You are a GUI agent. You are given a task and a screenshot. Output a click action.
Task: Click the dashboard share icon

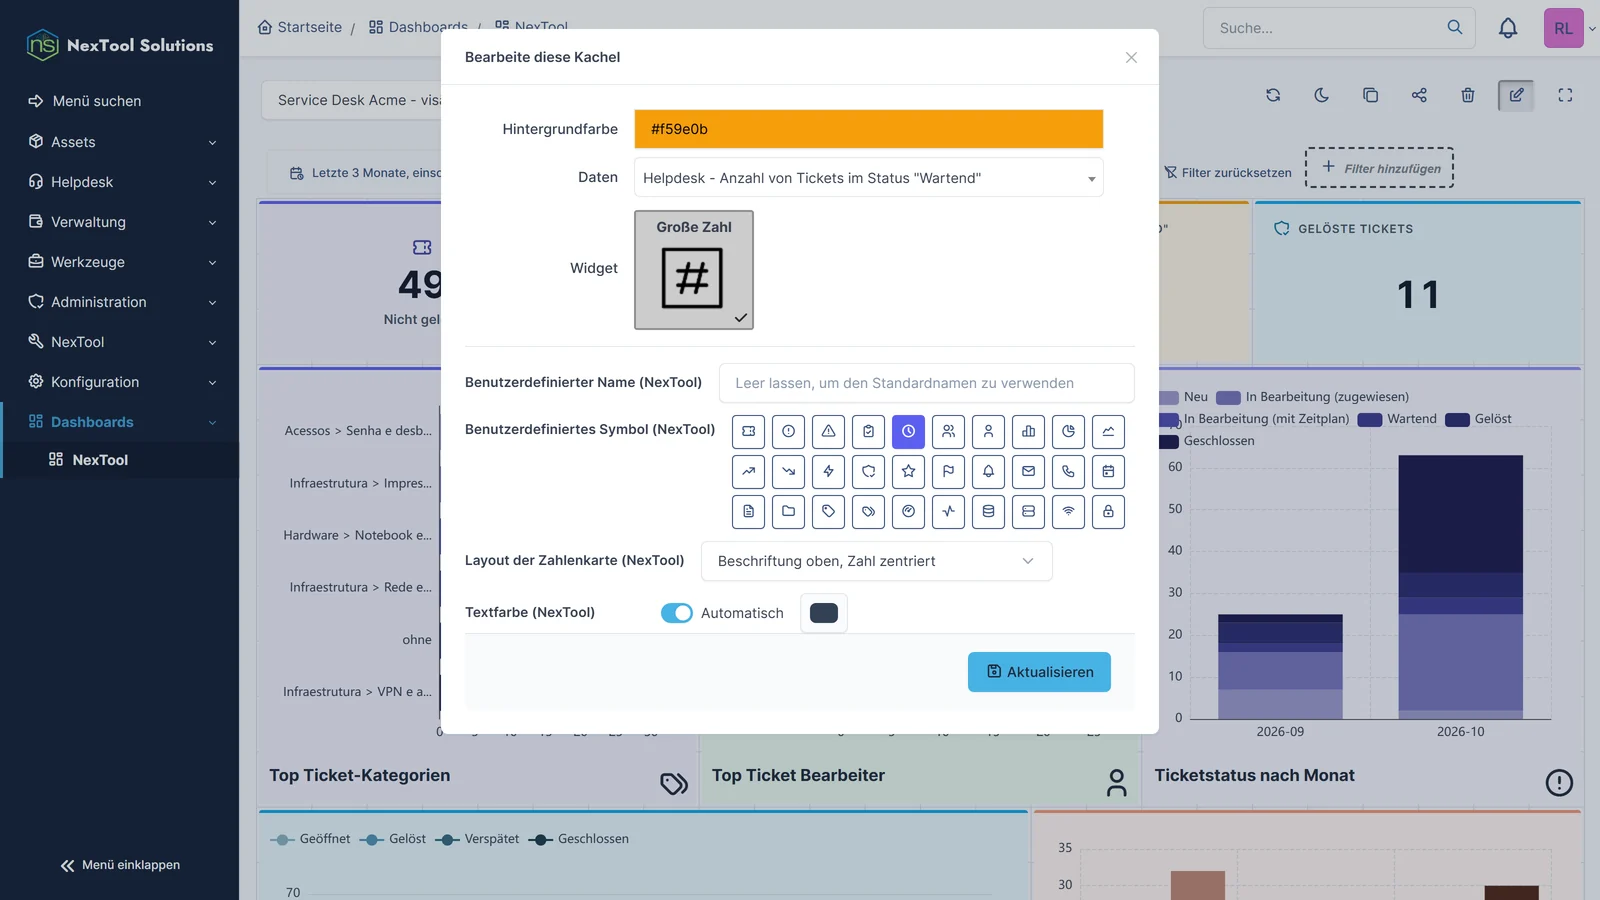pos(1419,95)
